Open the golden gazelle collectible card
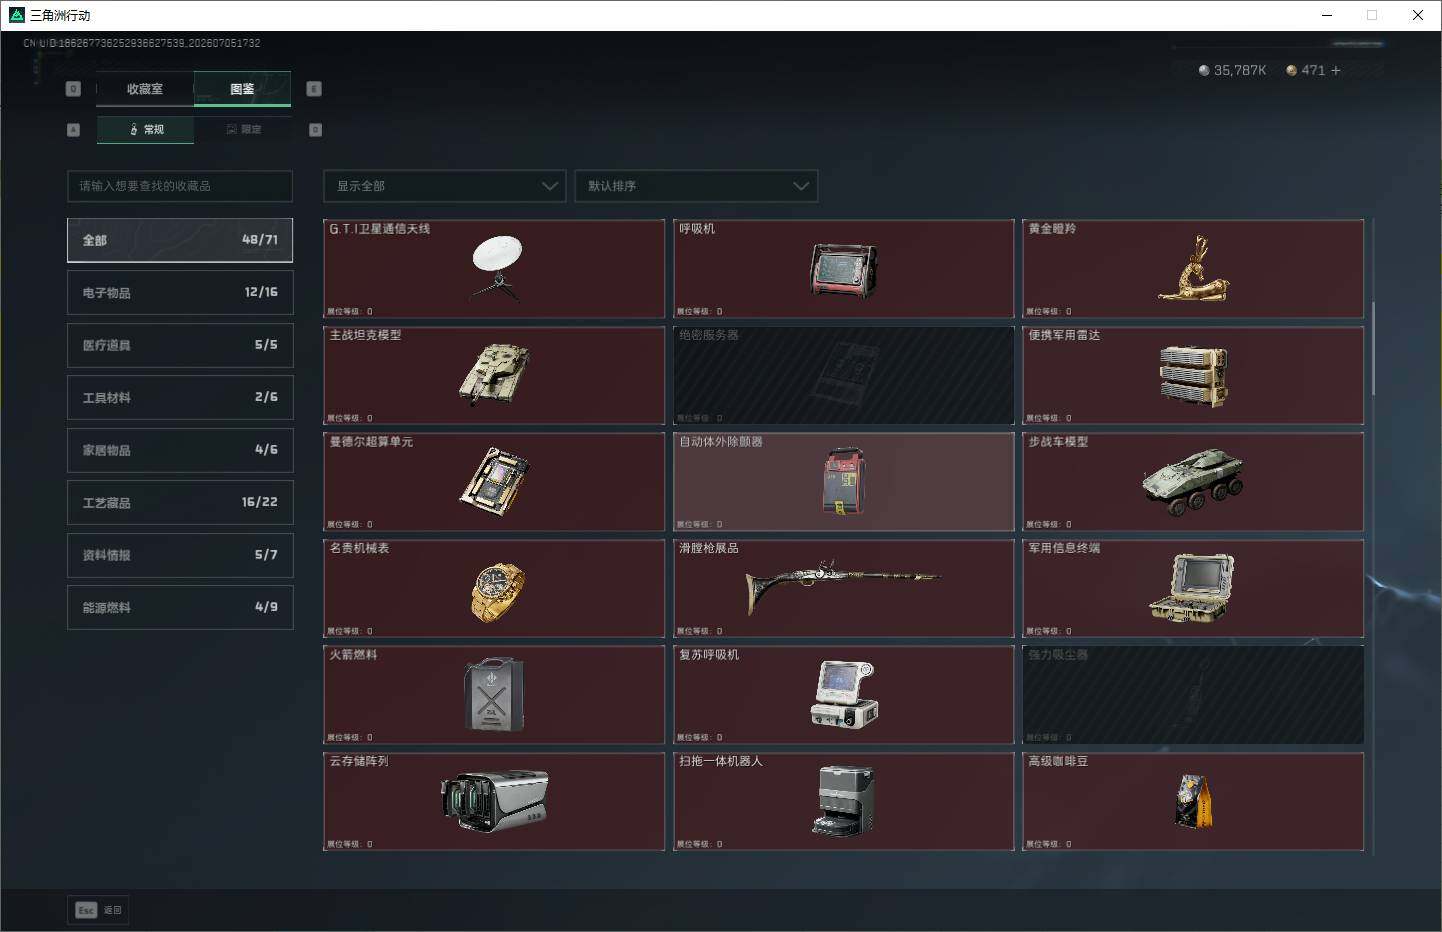Viewport: 1442px width, 932px height. (x=1193, y=269)
